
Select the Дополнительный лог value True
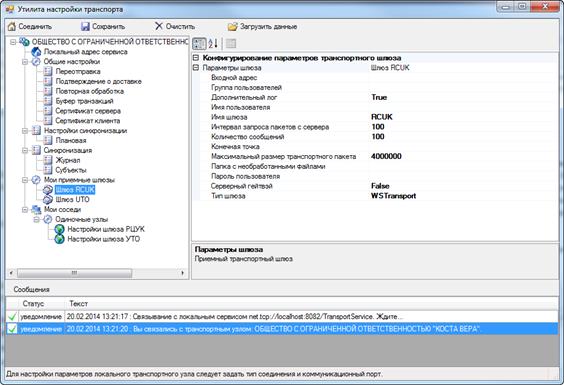point(464,98)
